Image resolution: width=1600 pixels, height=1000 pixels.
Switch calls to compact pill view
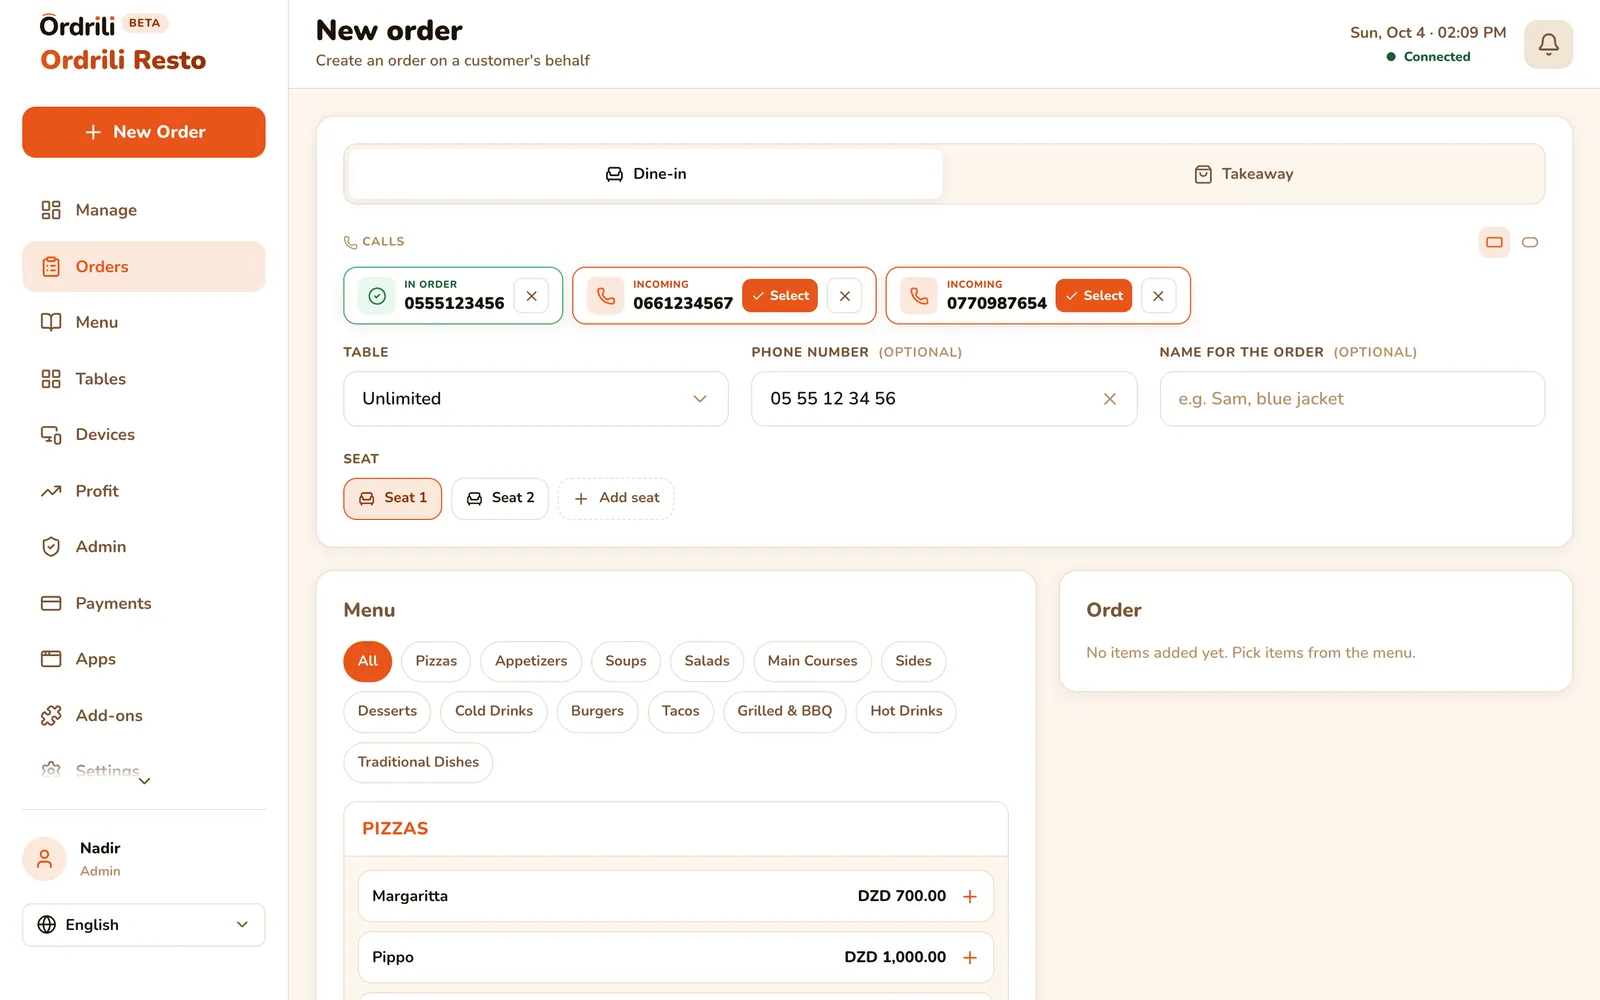1530,242
